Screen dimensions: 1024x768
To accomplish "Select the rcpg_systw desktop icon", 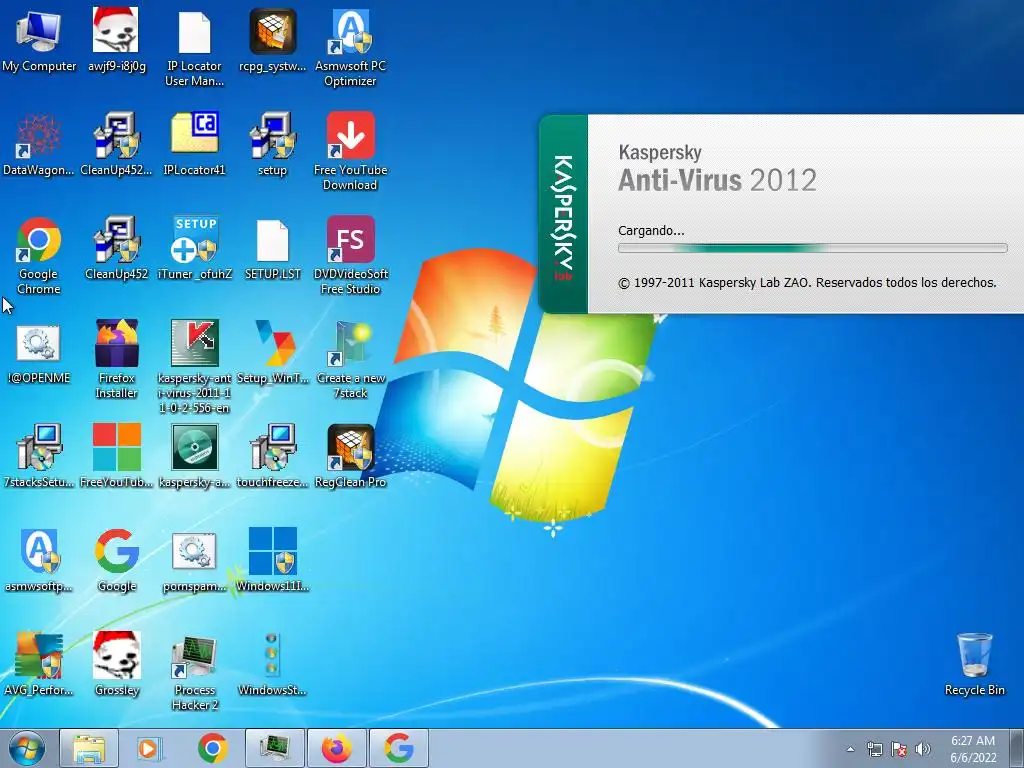I will point(272,41).
